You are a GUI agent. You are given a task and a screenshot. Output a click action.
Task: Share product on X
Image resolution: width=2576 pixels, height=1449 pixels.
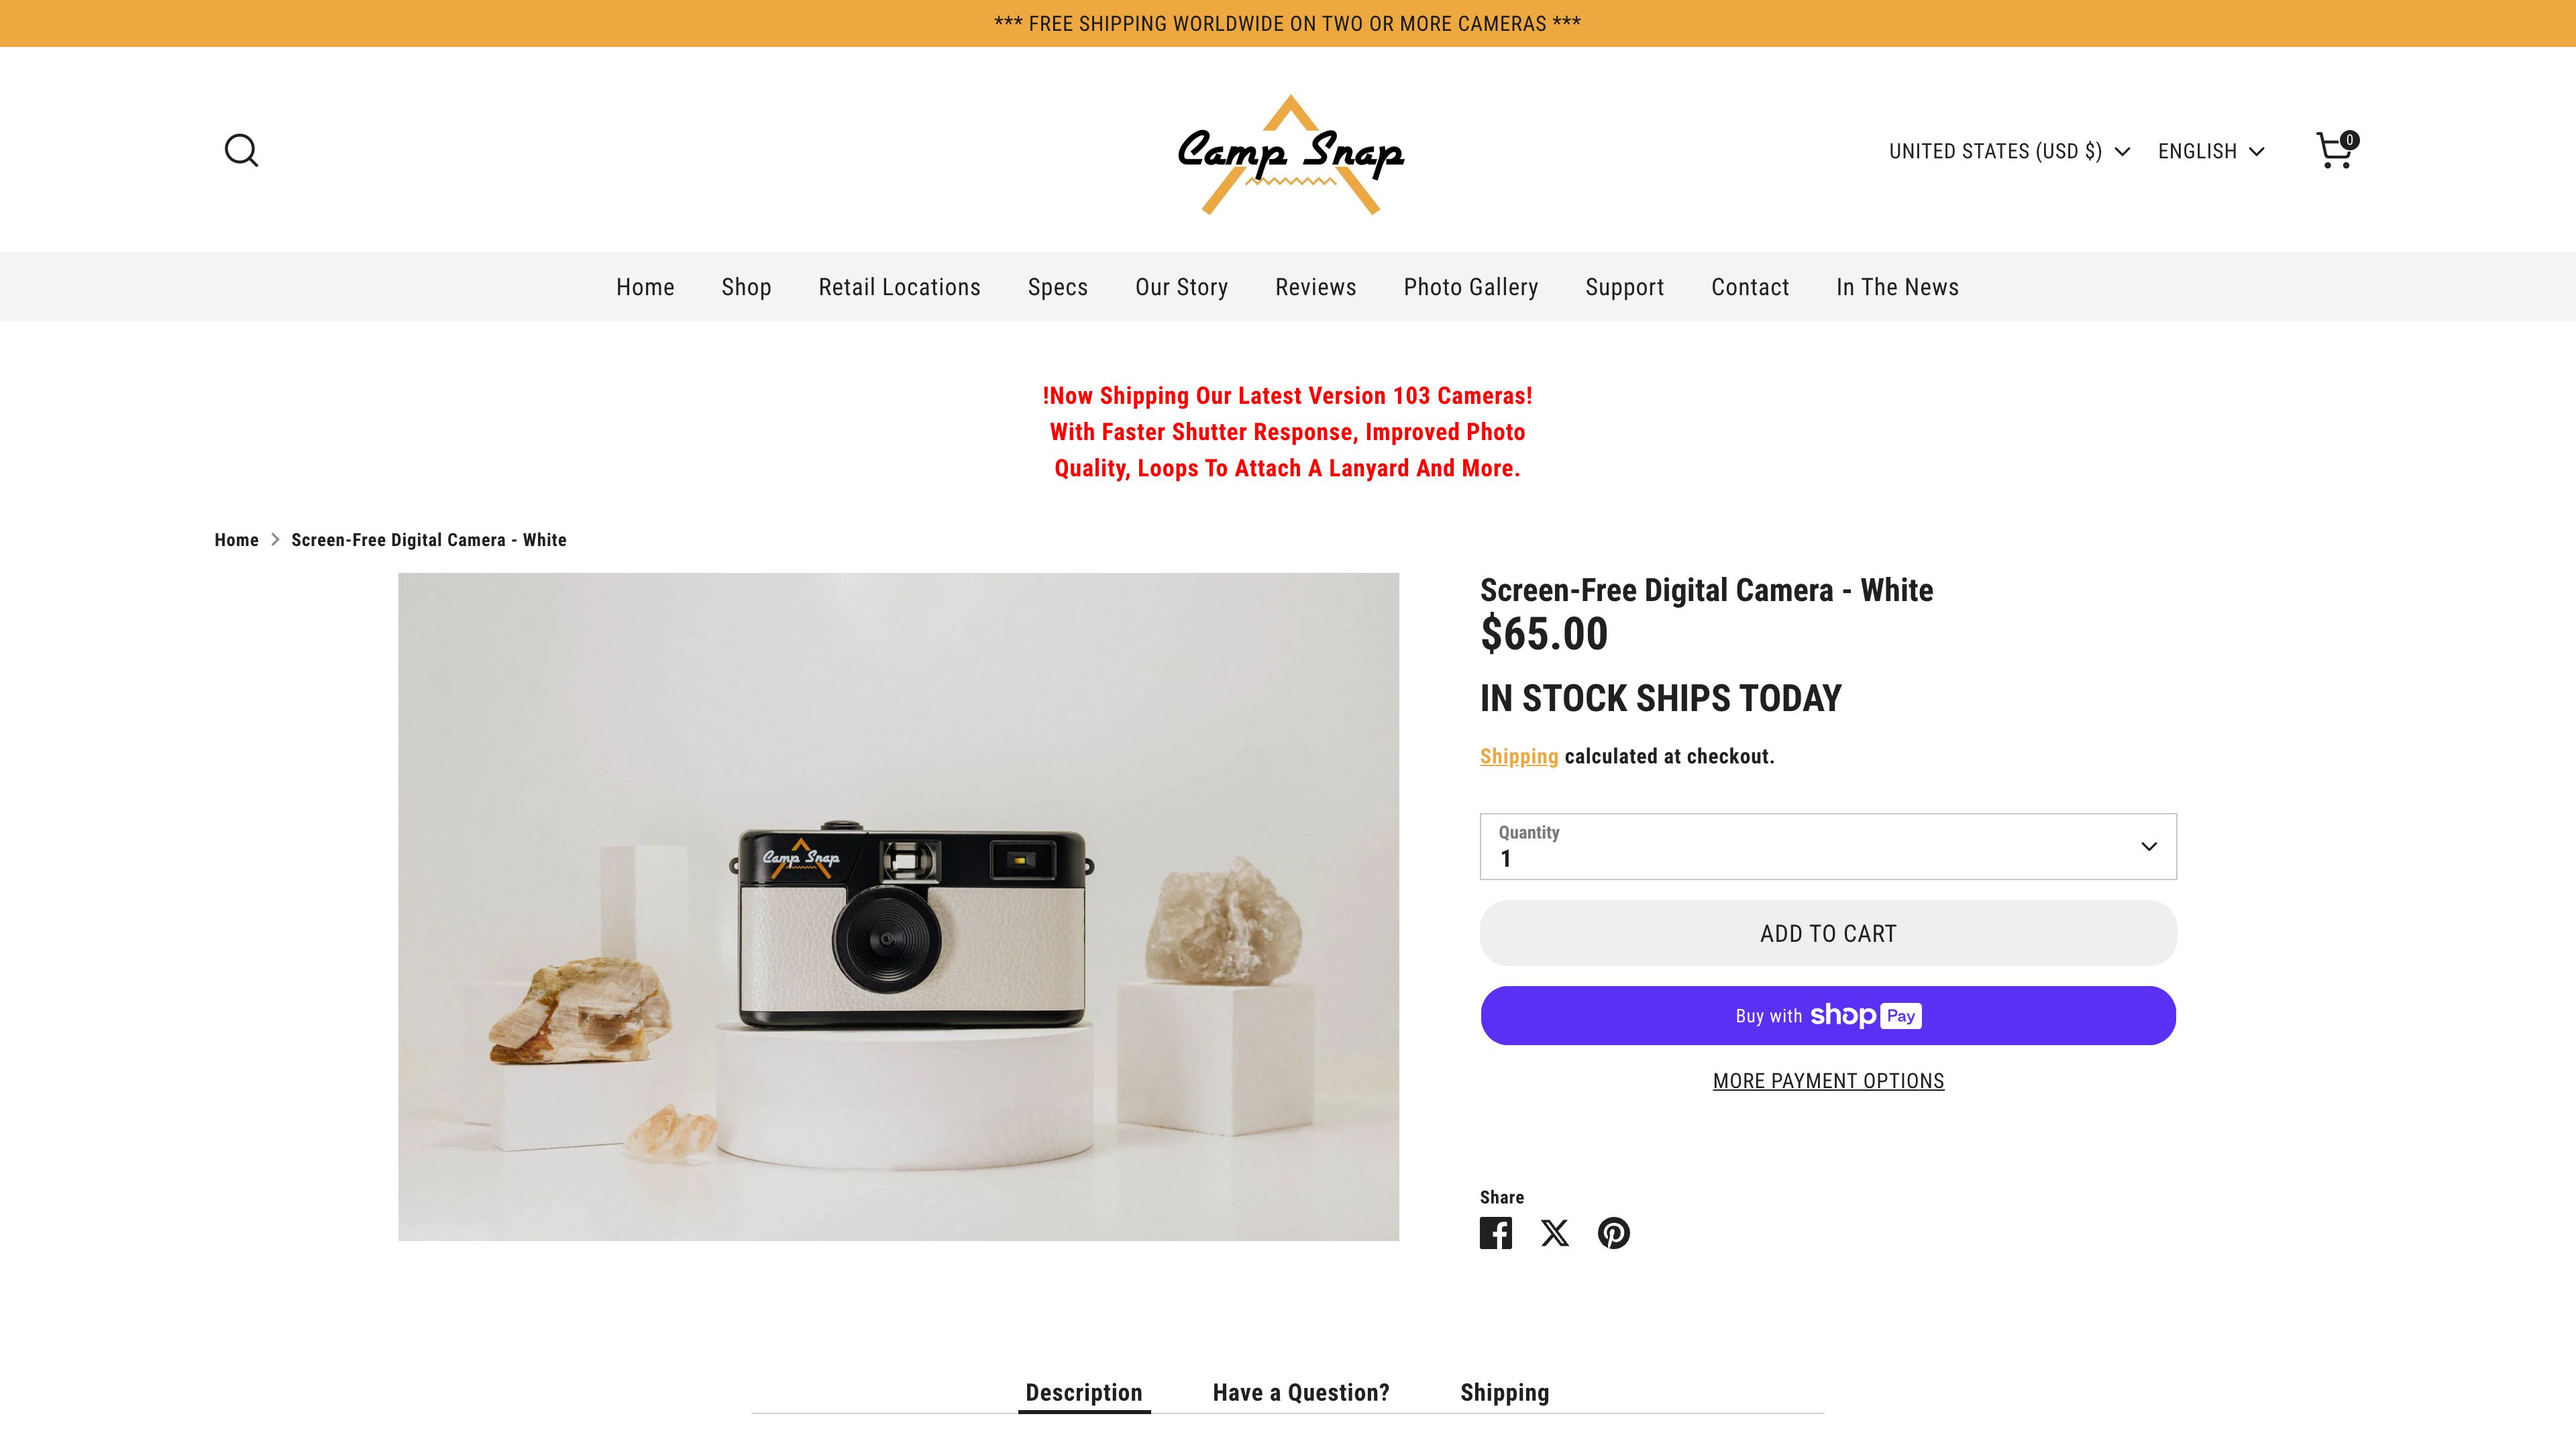1555,1233
